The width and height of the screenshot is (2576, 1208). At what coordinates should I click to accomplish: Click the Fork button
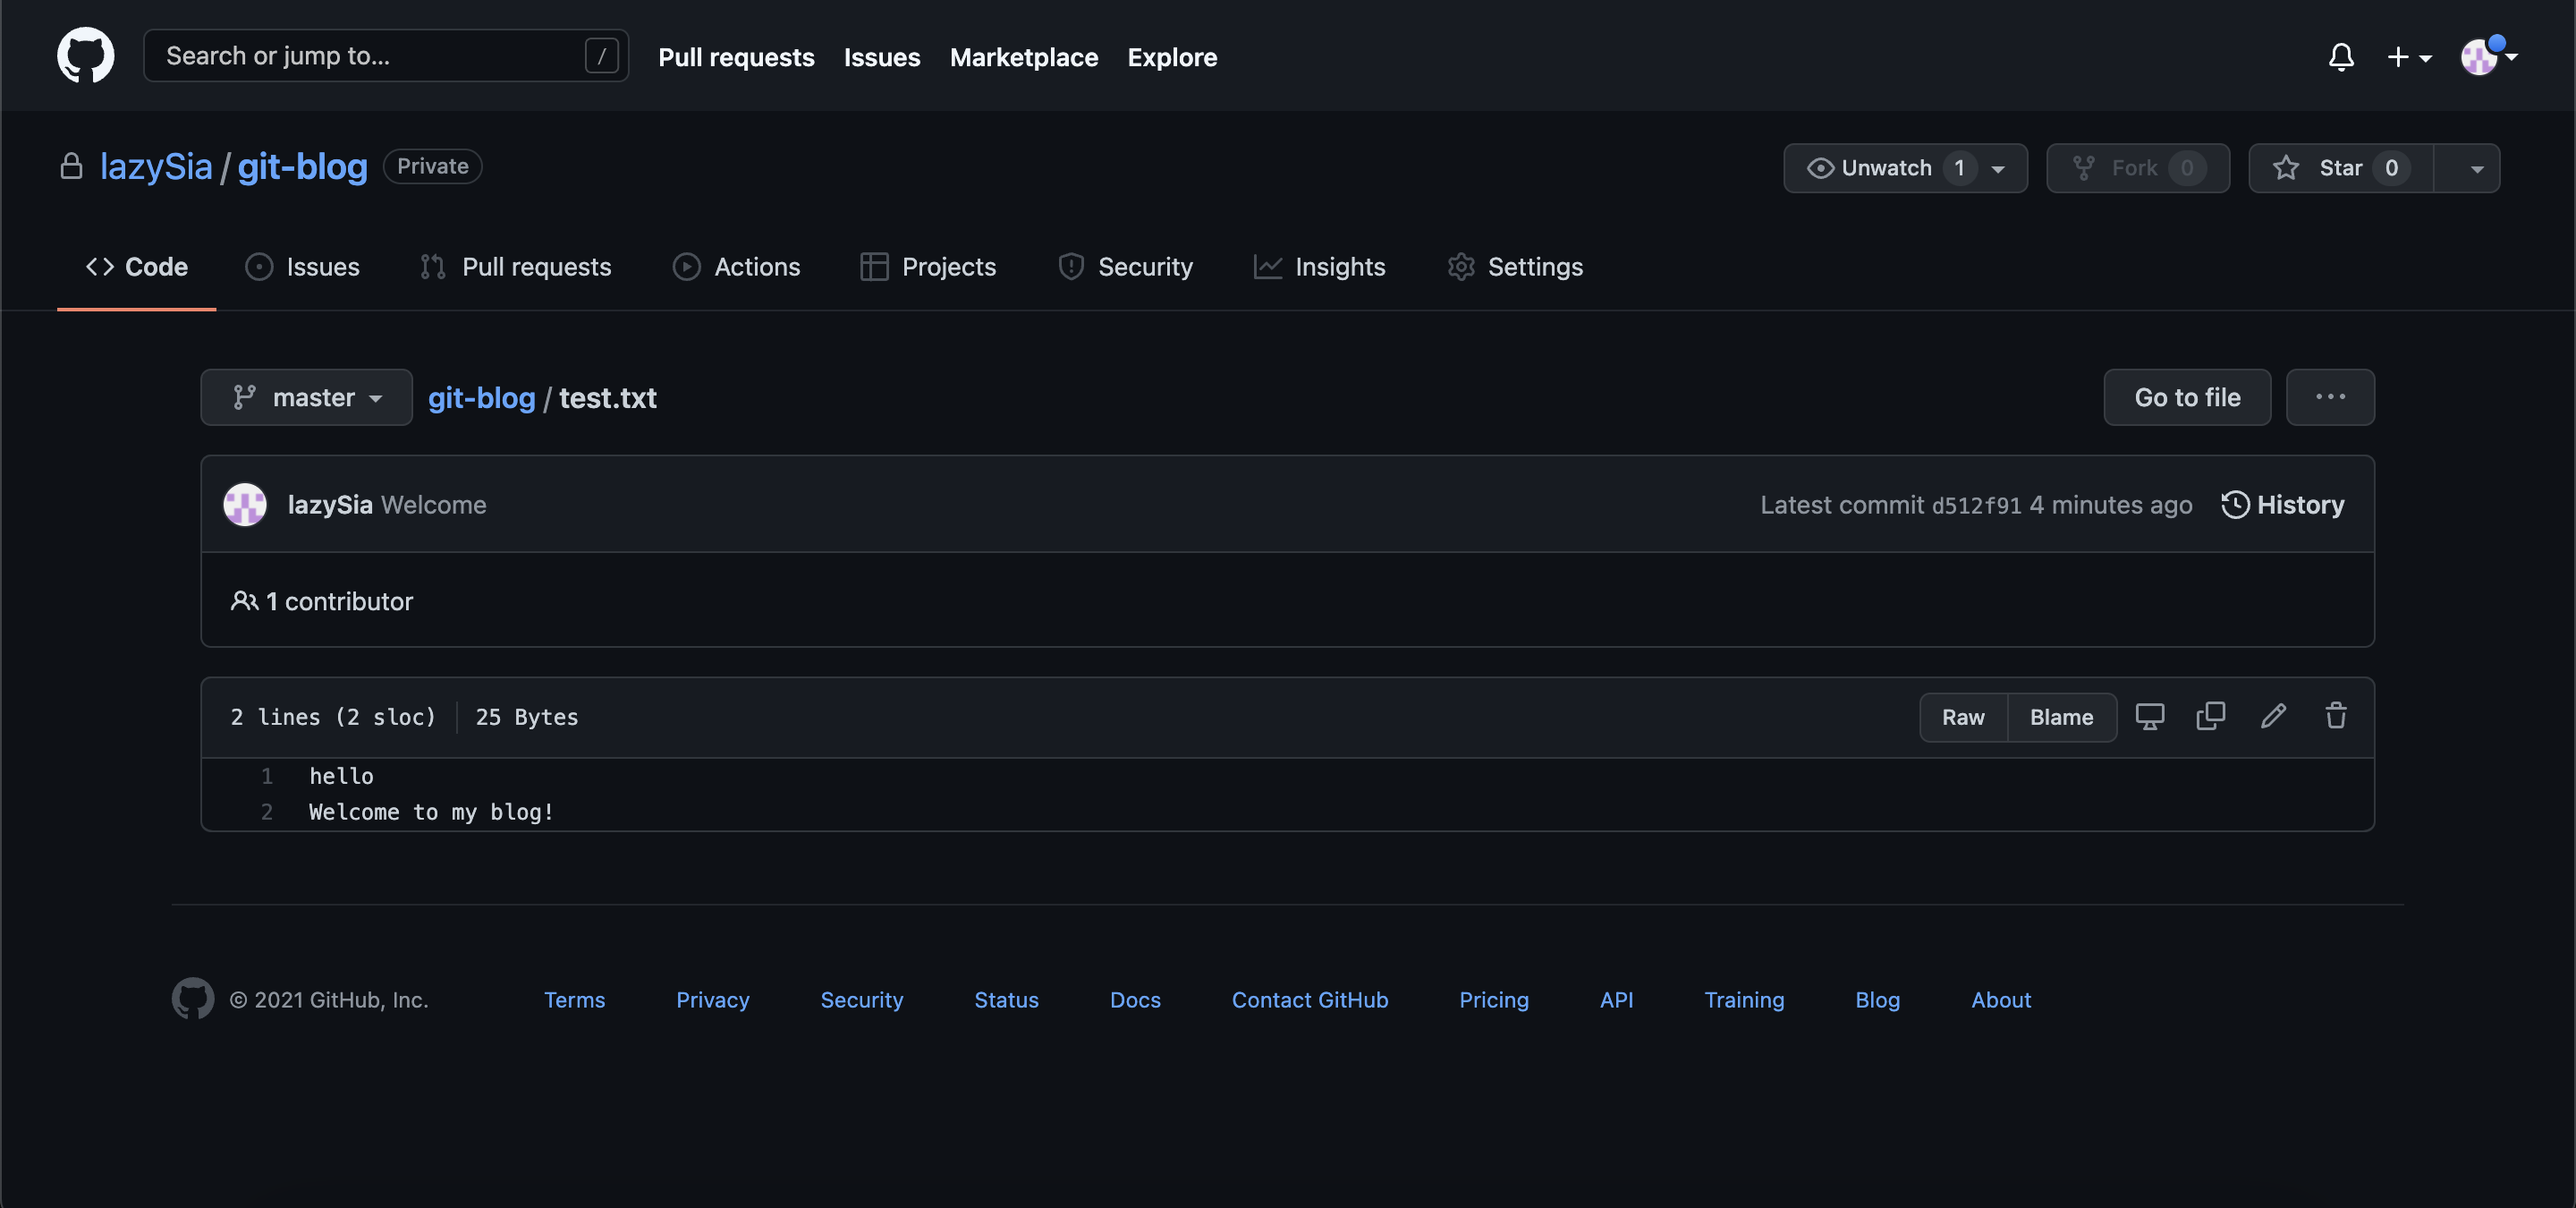[x=2137, y=168]
